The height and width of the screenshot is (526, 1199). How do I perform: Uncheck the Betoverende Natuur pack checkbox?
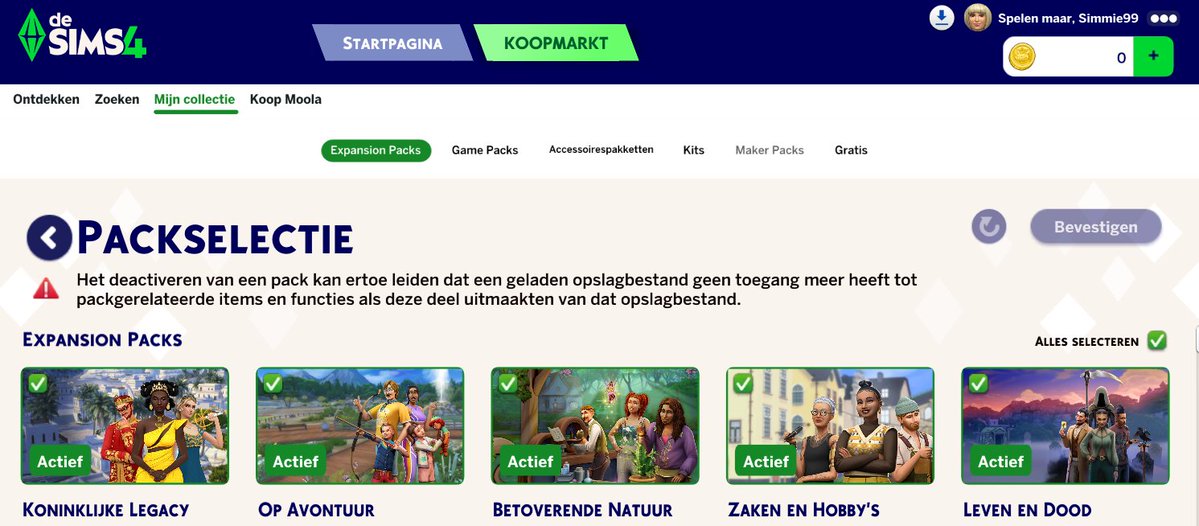(508, 383)
